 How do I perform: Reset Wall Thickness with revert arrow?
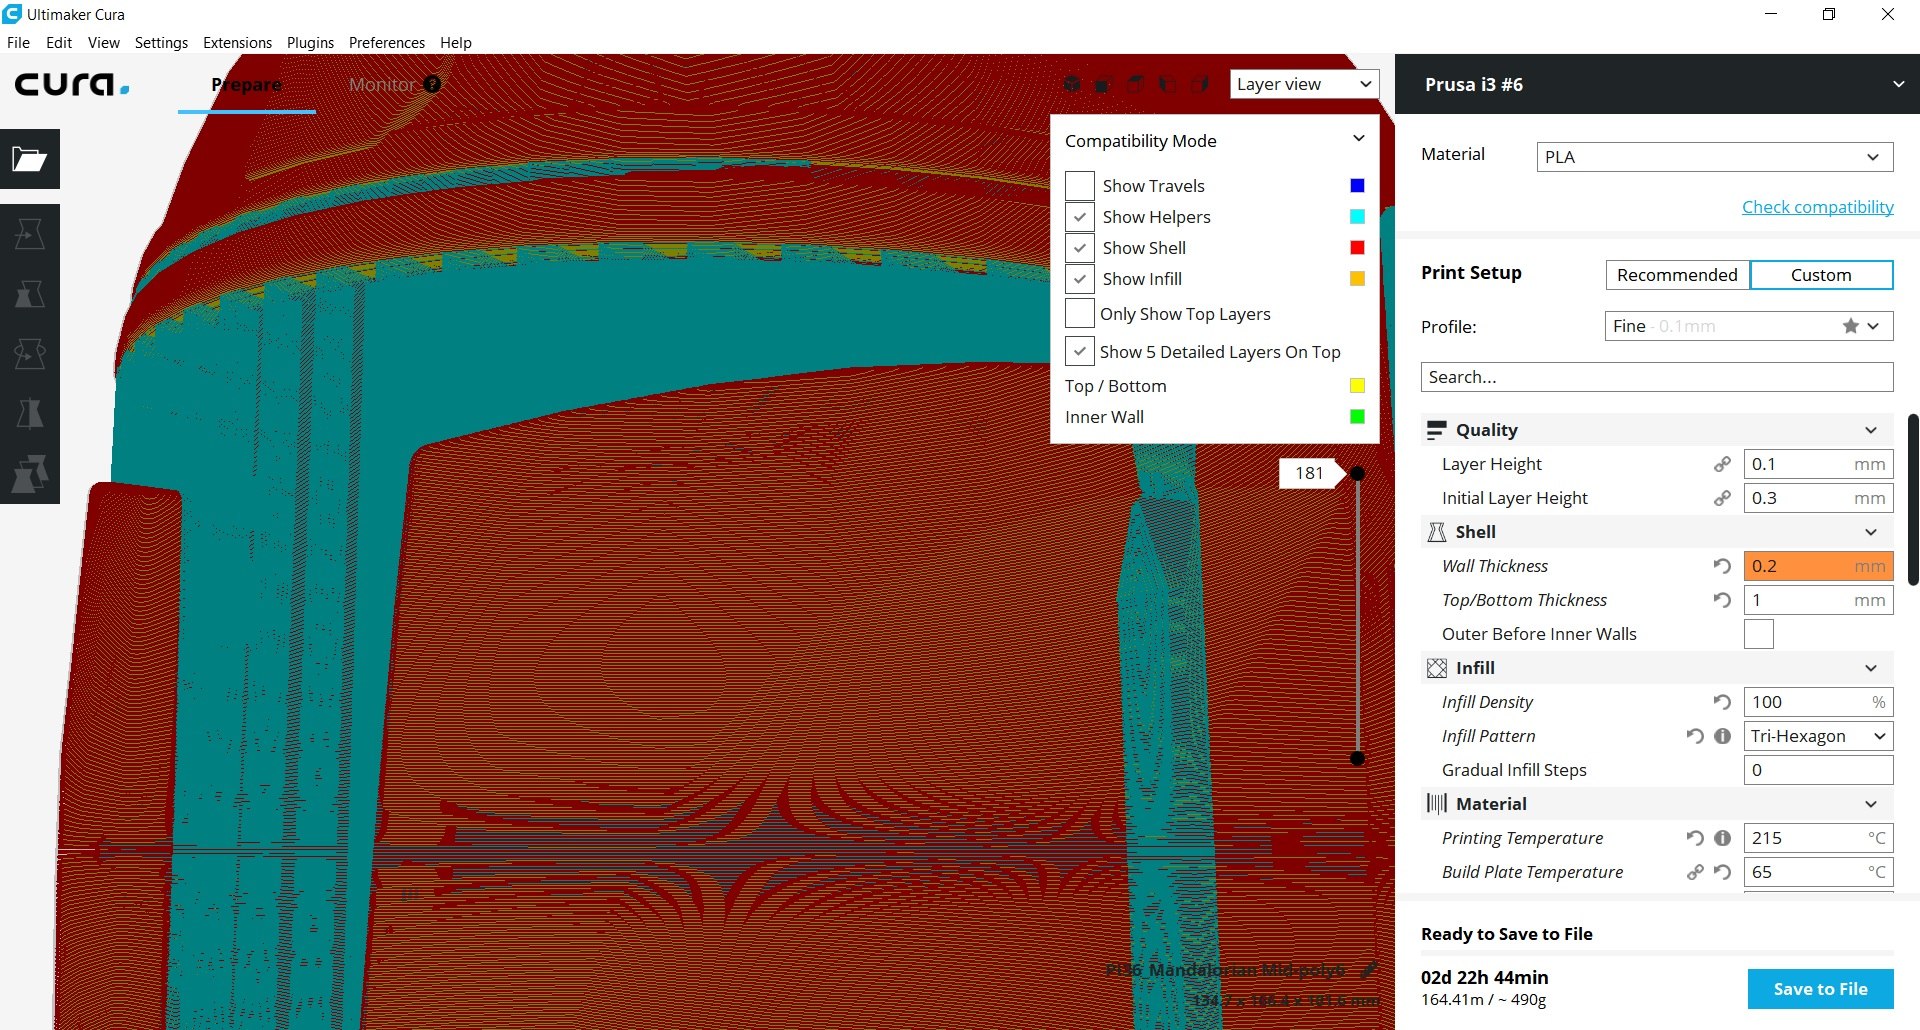1722,566
